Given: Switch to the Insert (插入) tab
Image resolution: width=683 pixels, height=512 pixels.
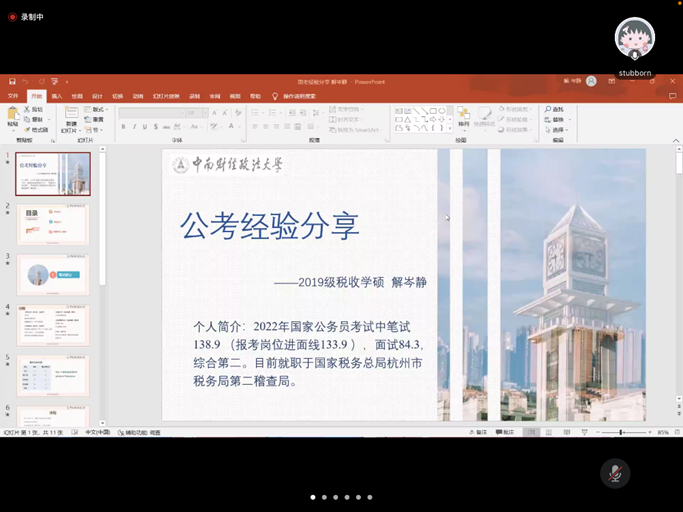Looking at the screenshot, I should tap(57, 97).
